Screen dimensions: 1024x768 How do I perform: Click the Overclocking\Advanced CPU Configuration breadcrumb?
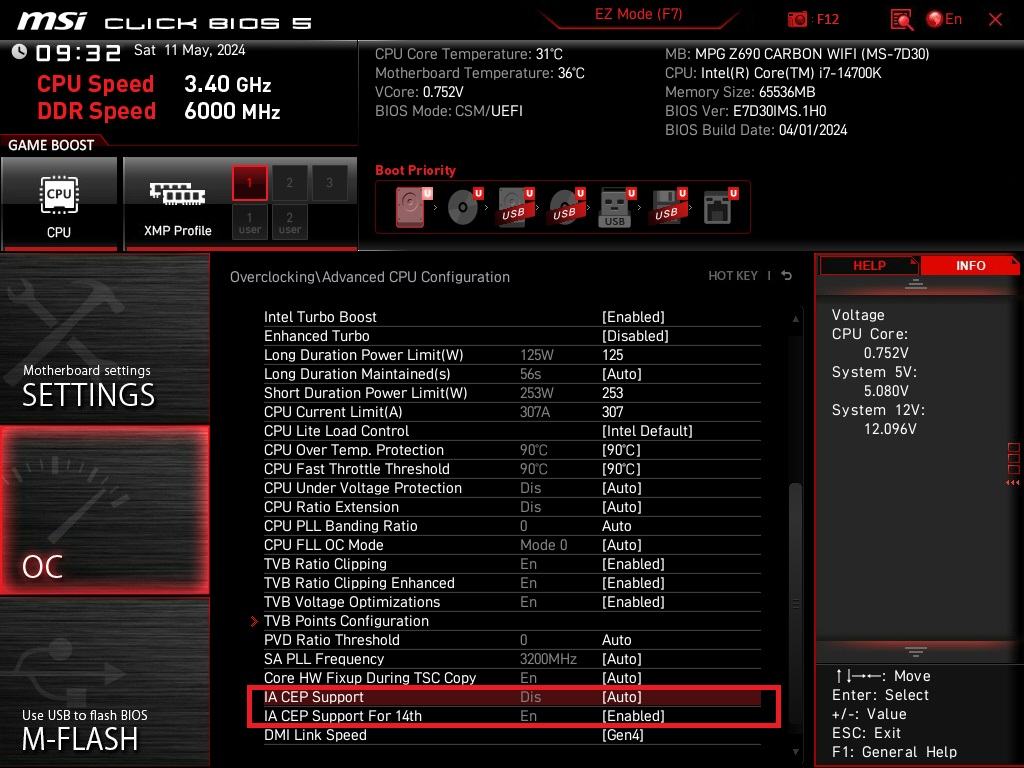coord(370,277)
